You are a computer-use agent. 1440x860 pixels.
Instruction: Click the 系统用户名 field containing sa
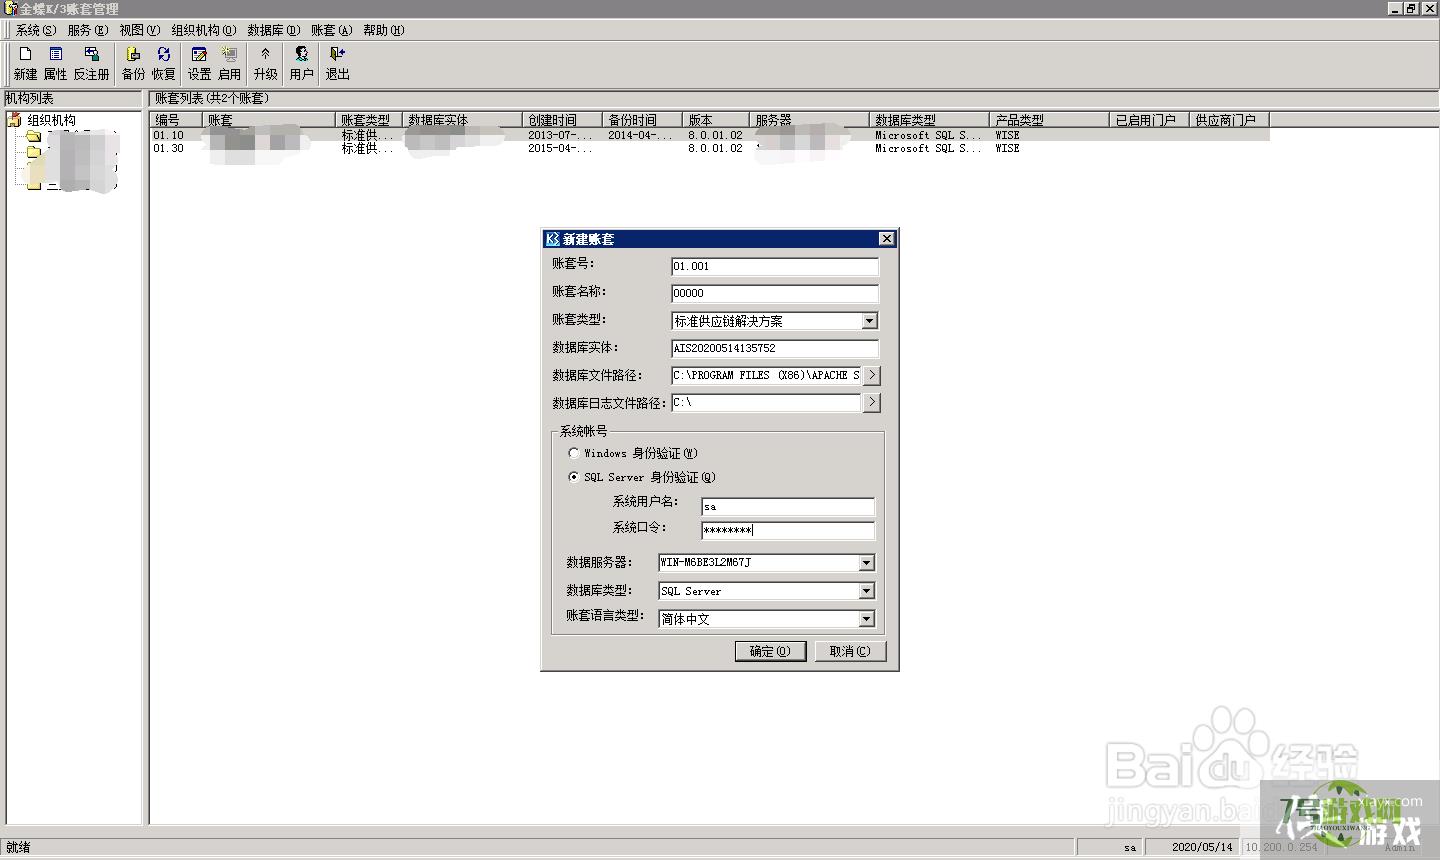[788, 507]
